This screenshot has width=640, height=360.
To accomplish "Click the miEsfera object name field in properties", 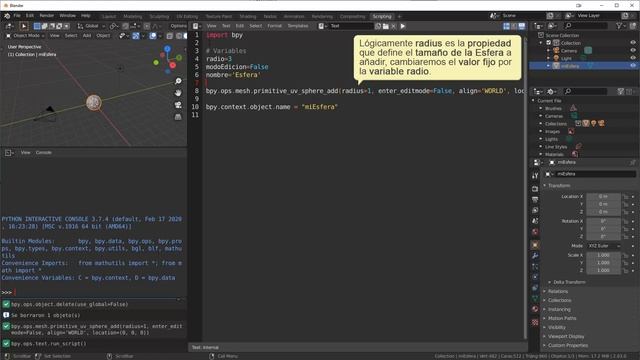I will (596, 174).
